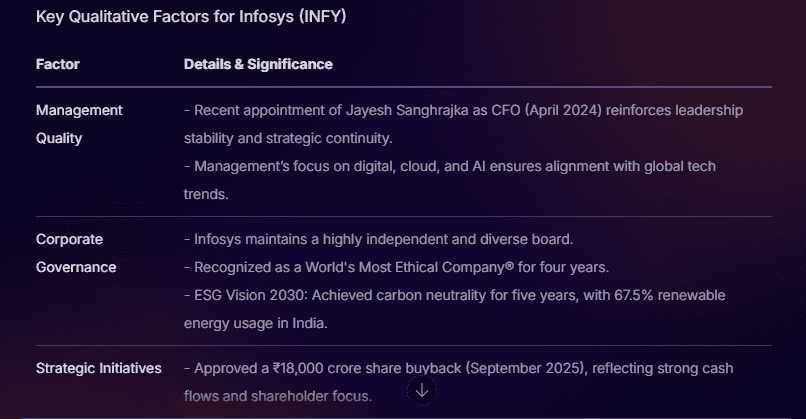Click the independent and diverse board line
The width and height of the screenshot is (806, 419).
point(378,239)
